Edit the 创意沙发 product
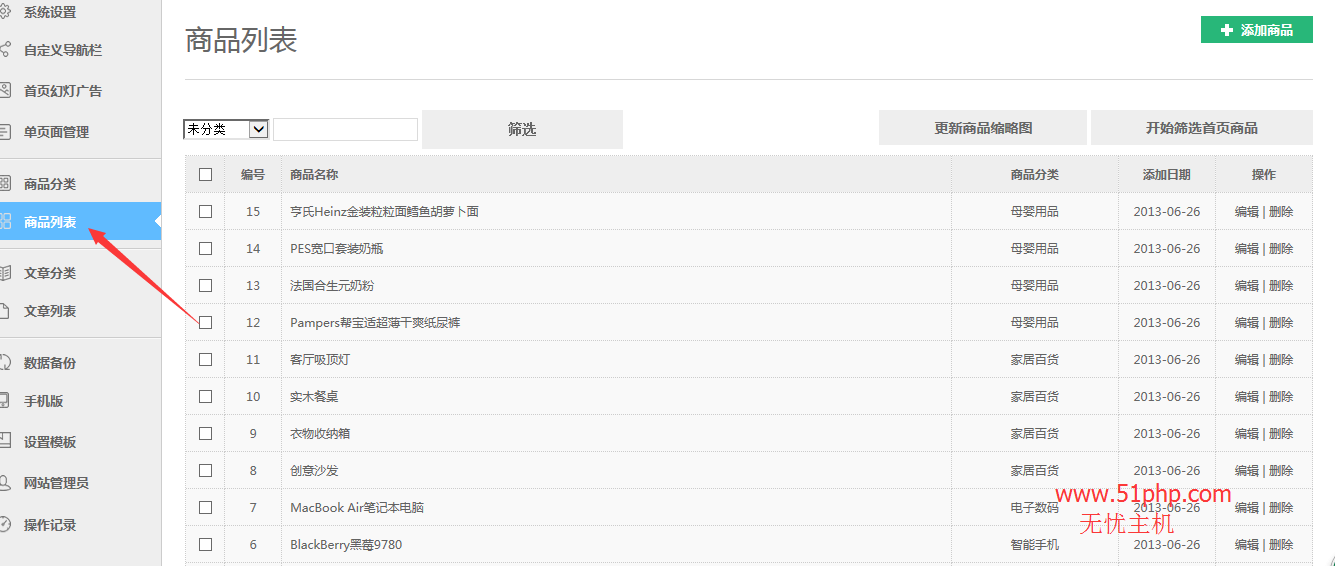The height and width of the screenshot is (566, 1335). pyautogui.click(x=1247, y=470)
